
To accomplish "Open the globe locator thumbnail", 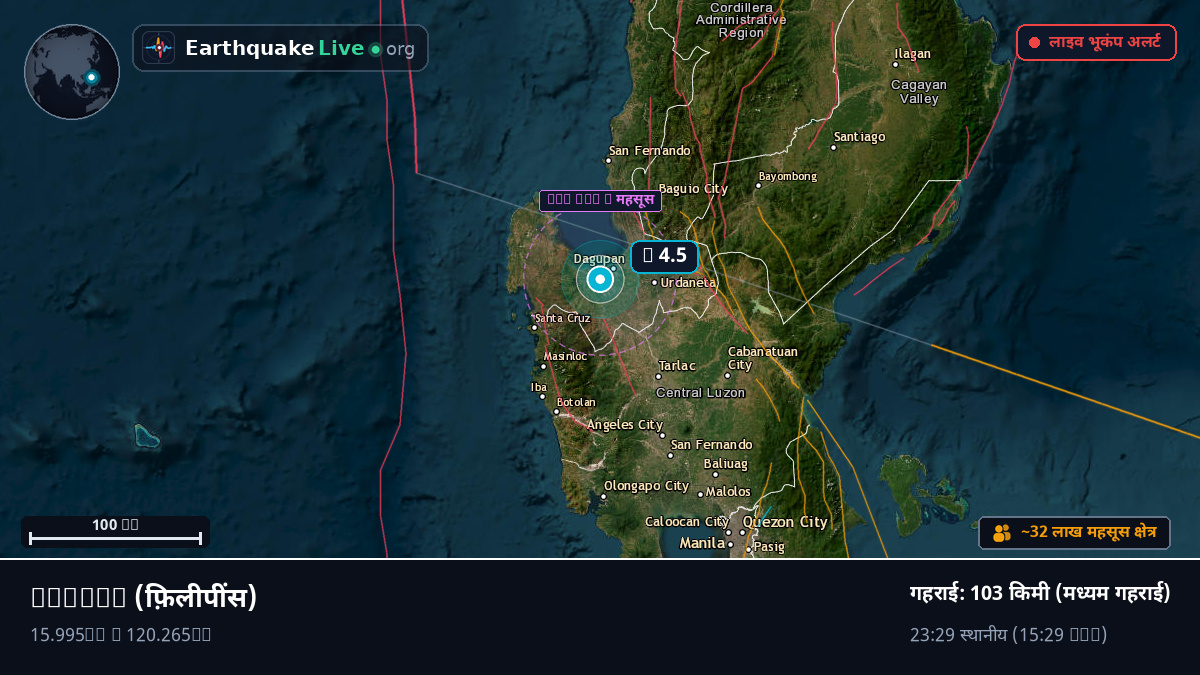I will click(72, 72).
